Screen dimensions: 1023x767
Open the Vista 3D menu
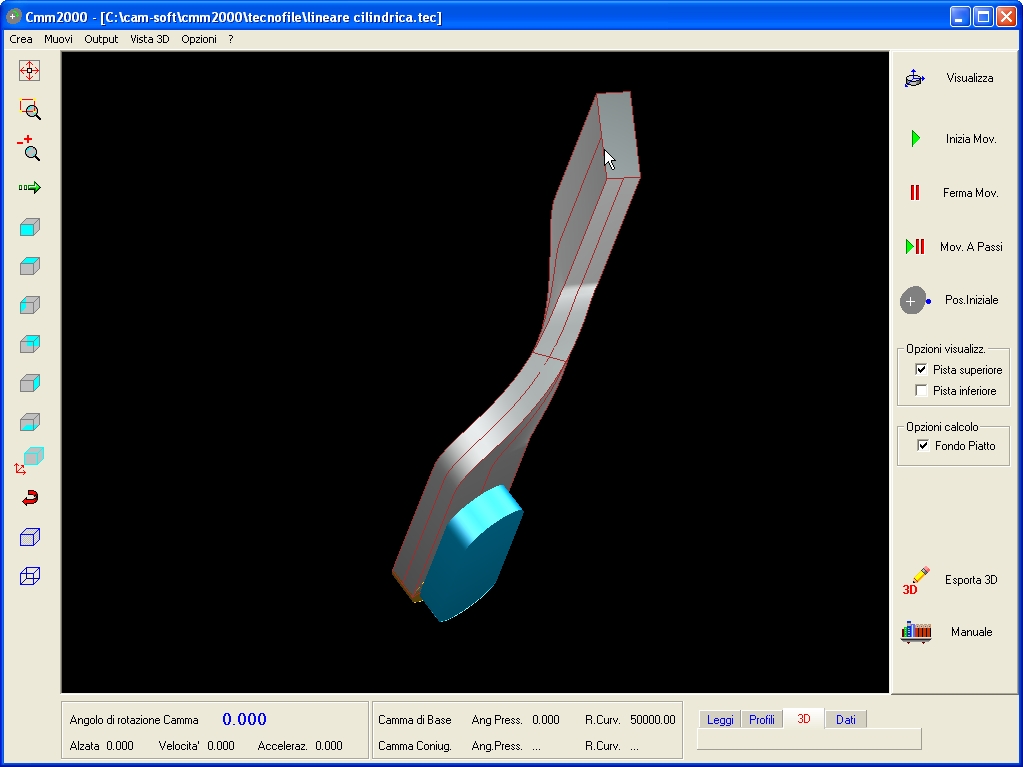pos(149,39)
